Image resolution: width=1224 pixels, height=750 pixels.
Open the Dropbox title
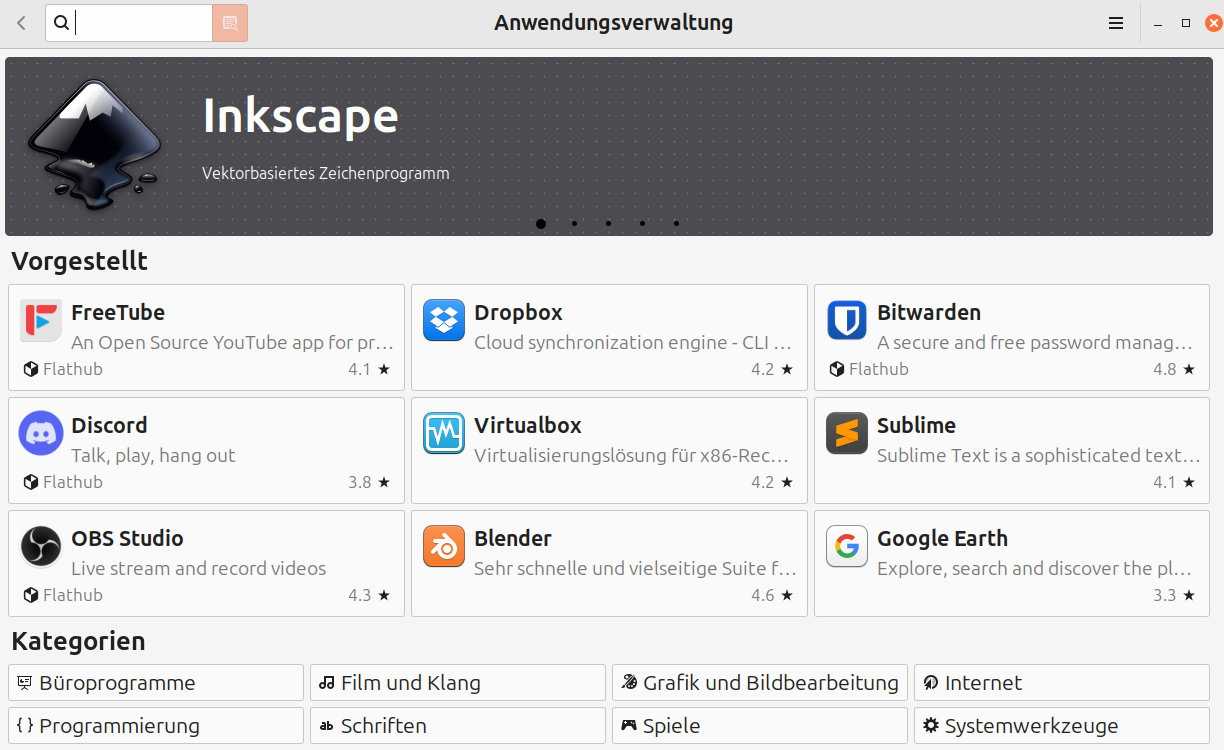[x=518, y=312]
